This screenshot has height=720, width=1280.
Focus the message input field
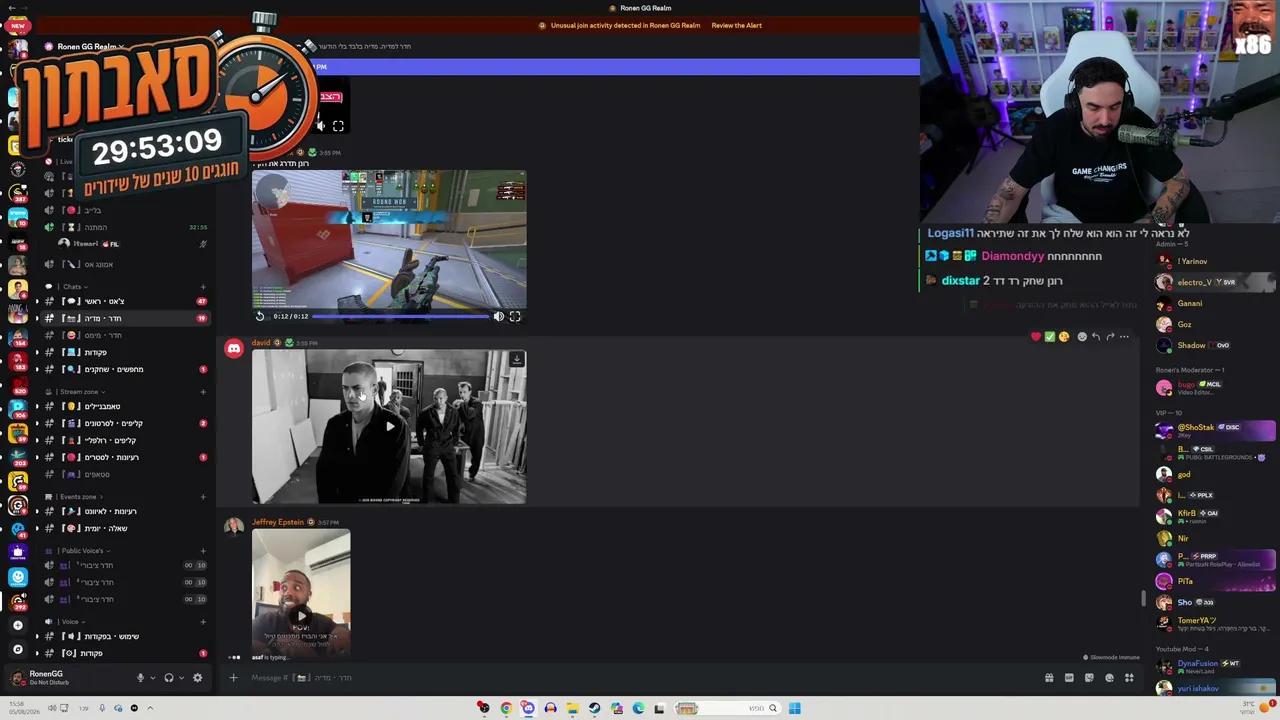[x=640, y=678]
